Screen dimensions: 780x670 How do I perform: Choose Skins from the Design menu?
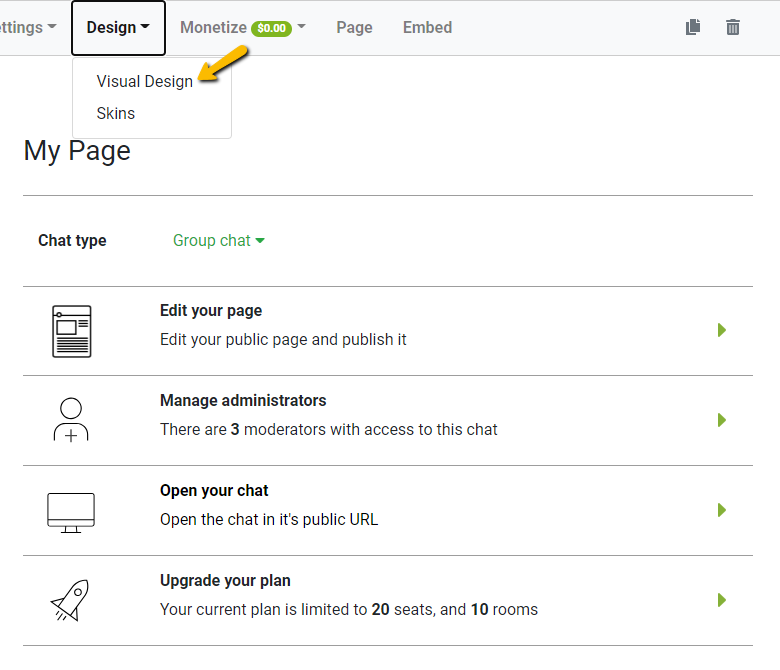pos(116,113)
